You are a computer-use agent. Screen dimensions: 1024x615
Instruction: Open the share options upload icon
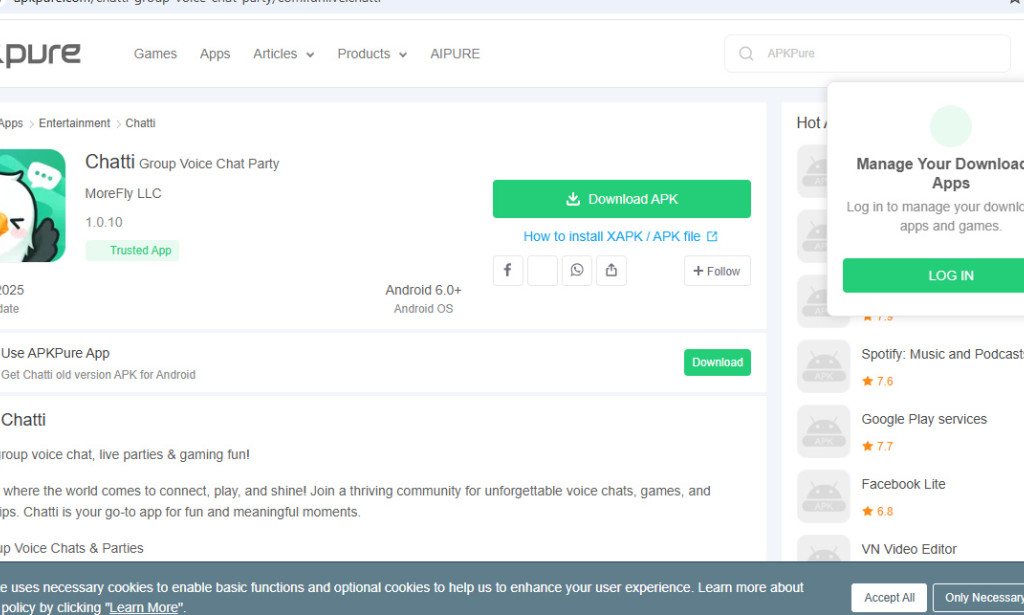tap(611, 270)
